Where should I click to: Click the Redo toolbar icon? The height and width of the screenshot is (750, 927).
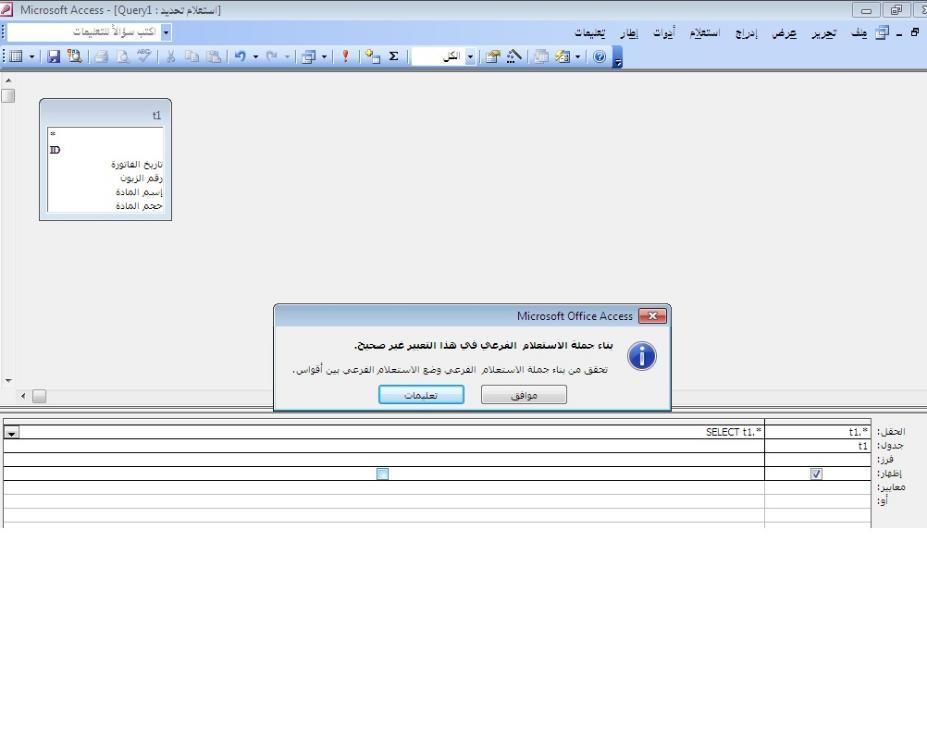click(271, 56)
